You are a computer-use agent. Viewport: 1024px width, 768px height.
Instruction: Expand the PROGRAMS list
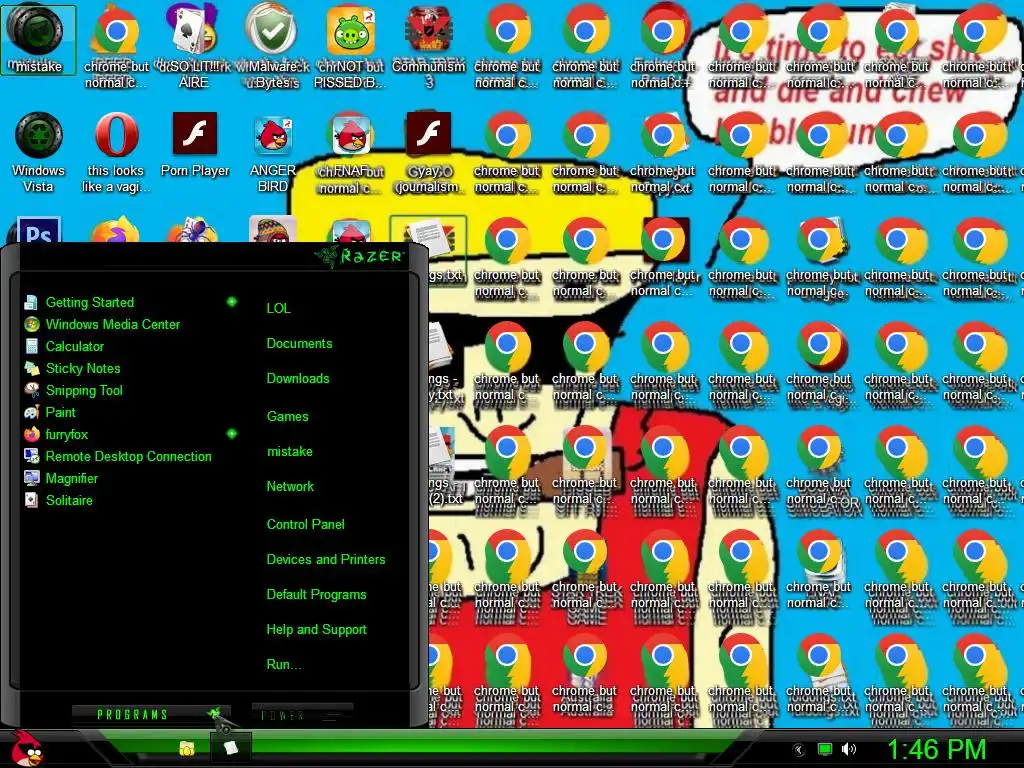(151, 714)
